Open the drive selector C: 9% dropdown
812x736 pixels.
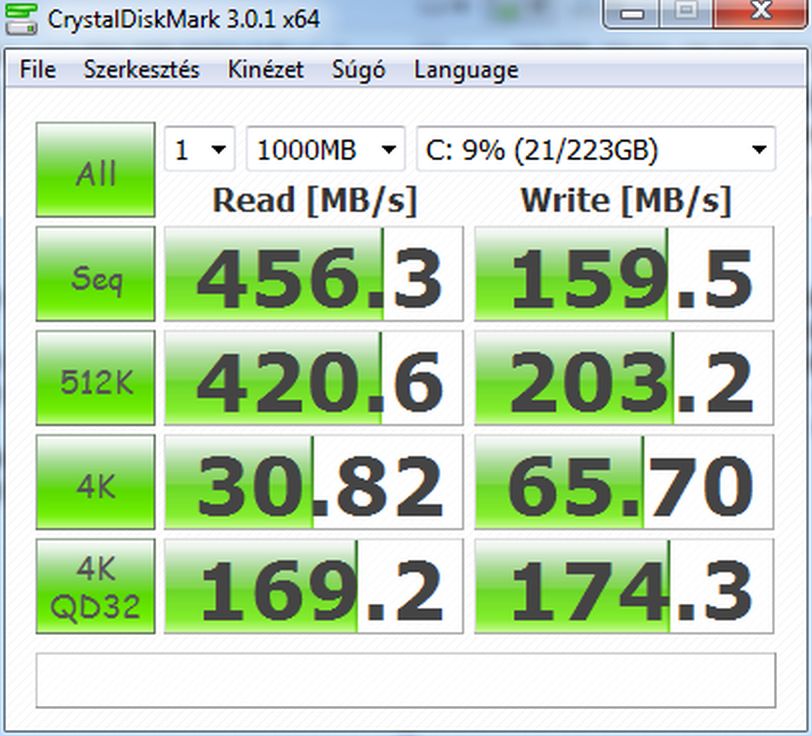[x=596, y=149]
